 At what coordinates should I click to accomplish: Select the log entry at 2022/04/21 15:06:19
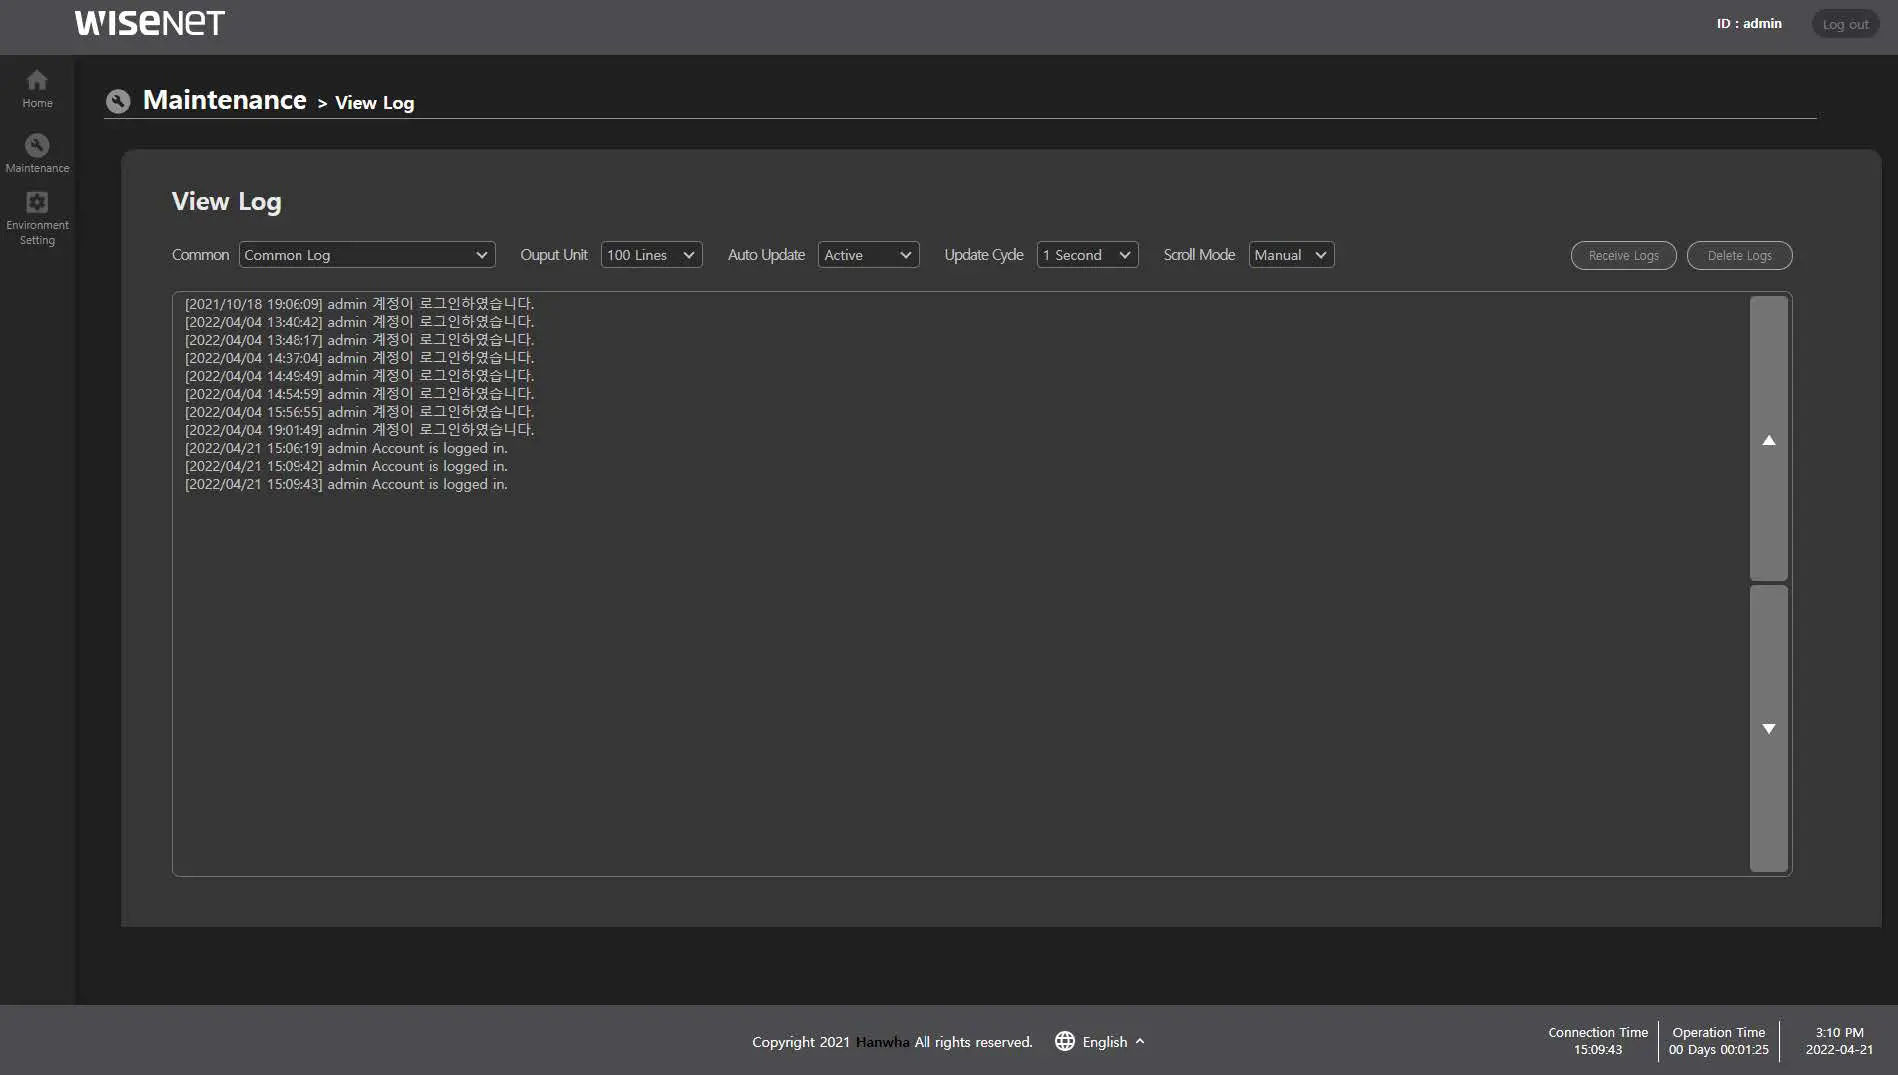click(x=347, y=448)
